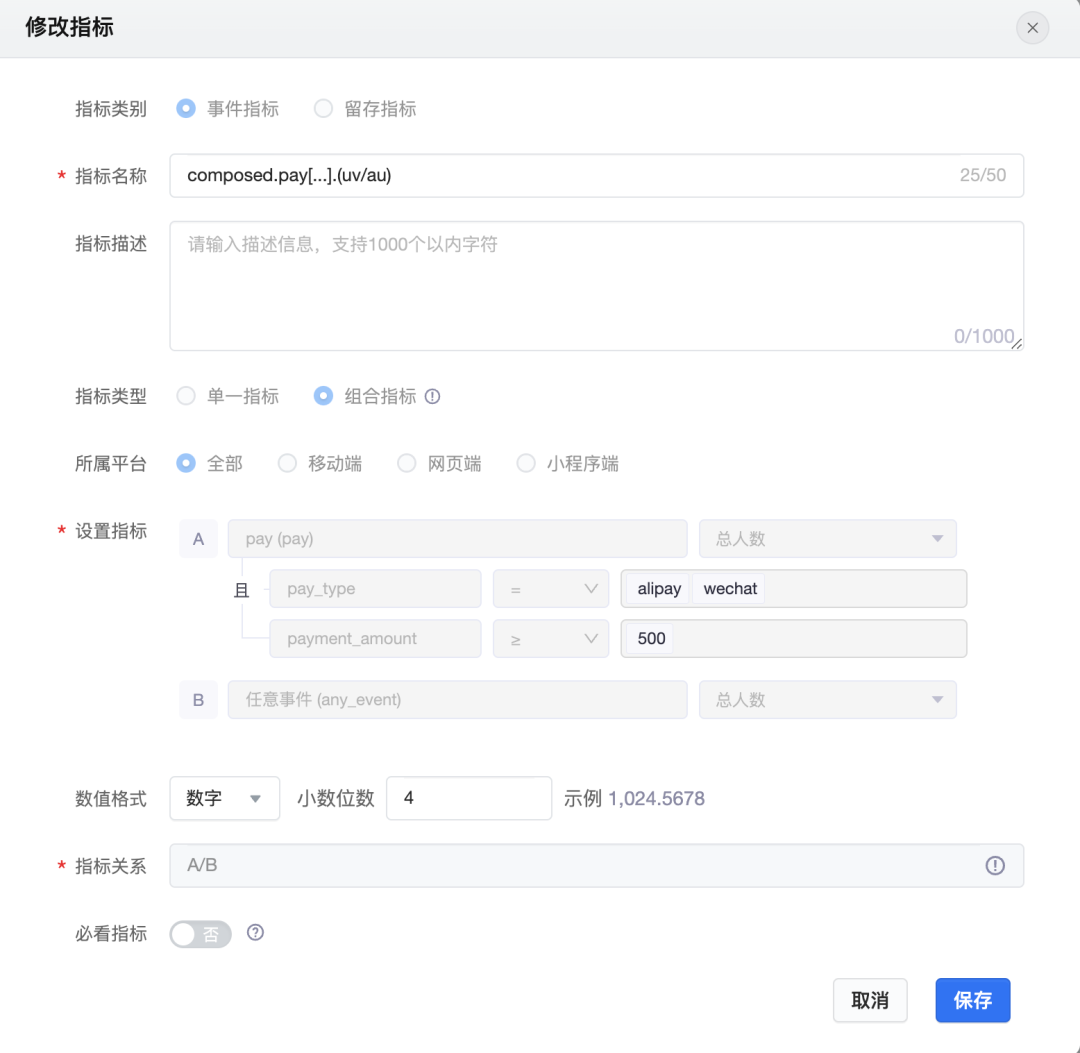This screenshot has width=1080, height=1053.
Task: Select 小程序端 platform option
Action: pyautogui.click(x=526, y=464)
